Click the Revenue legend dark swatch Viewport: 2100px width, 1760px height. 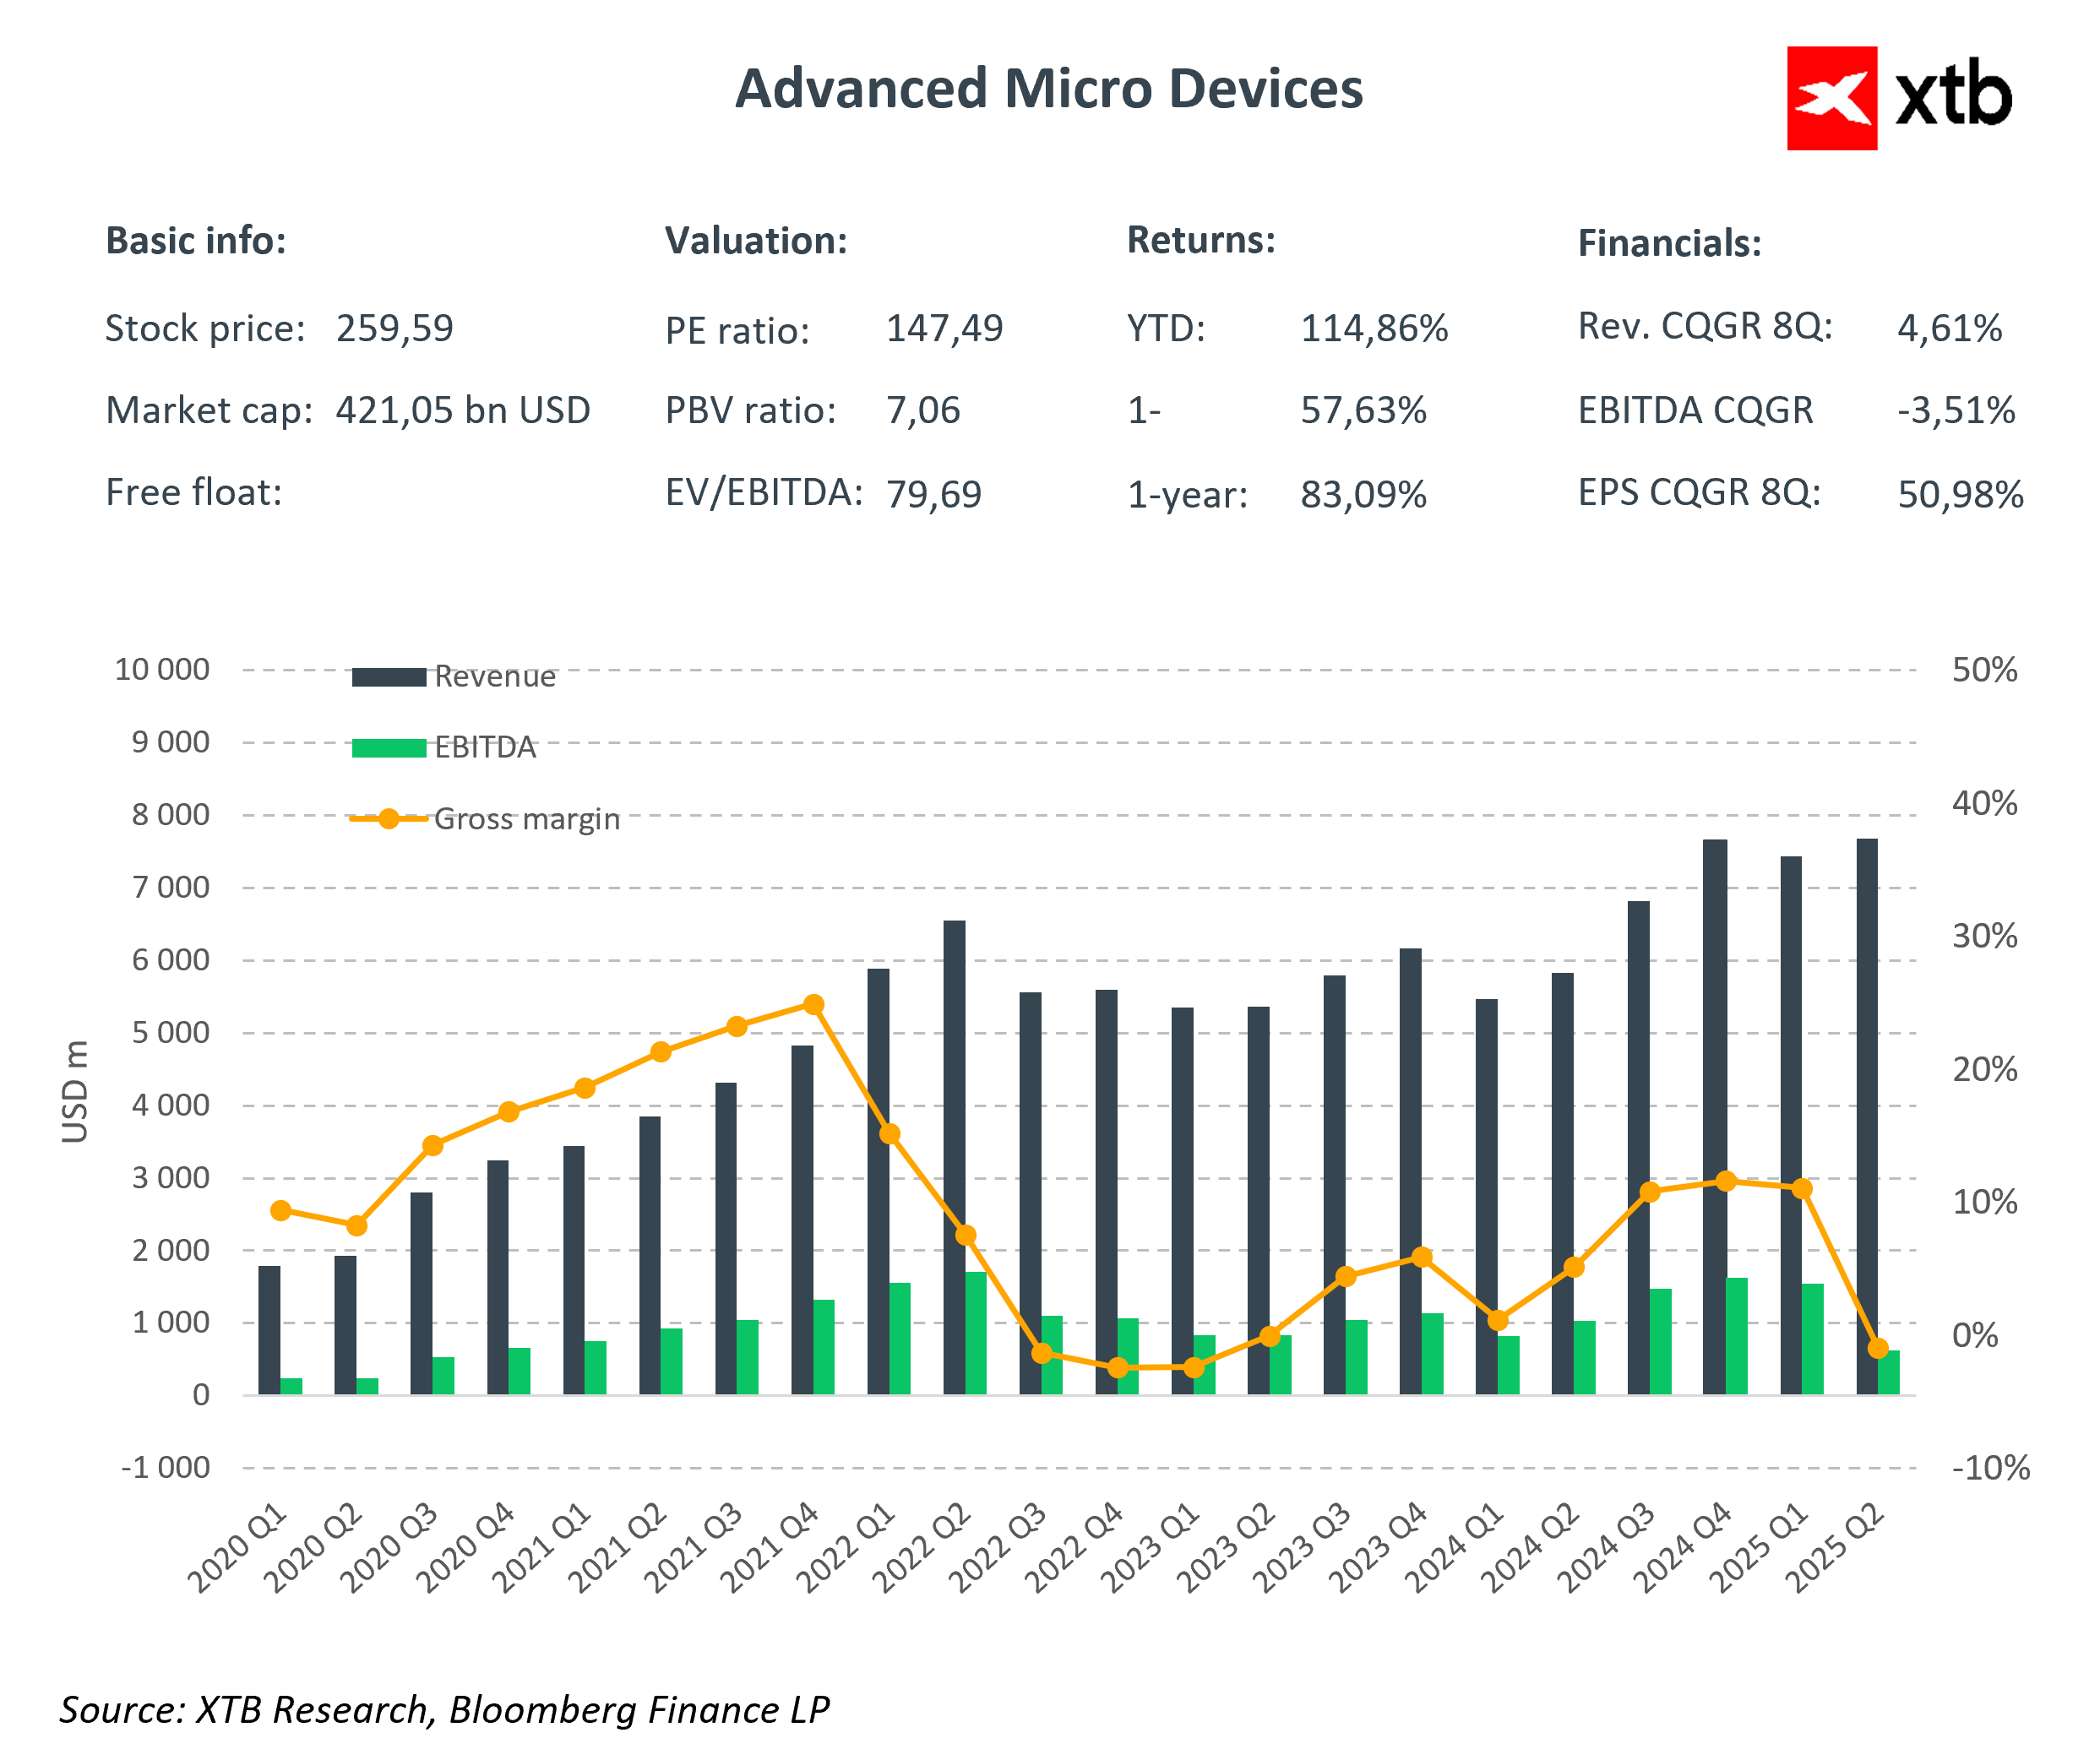(389, 677)
